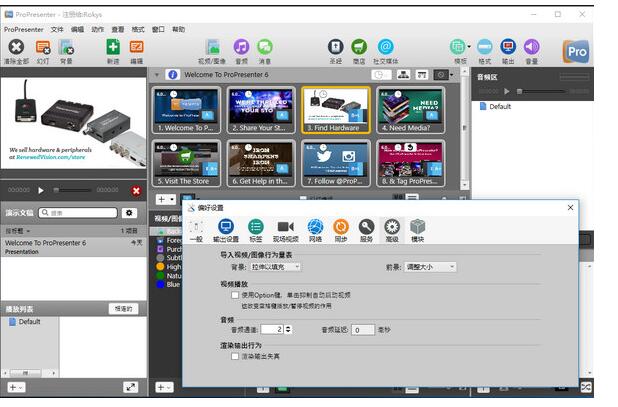This screenshot has width=618, height=407.
Task: Open the Social Media @ icon
Action: (385, 47)
